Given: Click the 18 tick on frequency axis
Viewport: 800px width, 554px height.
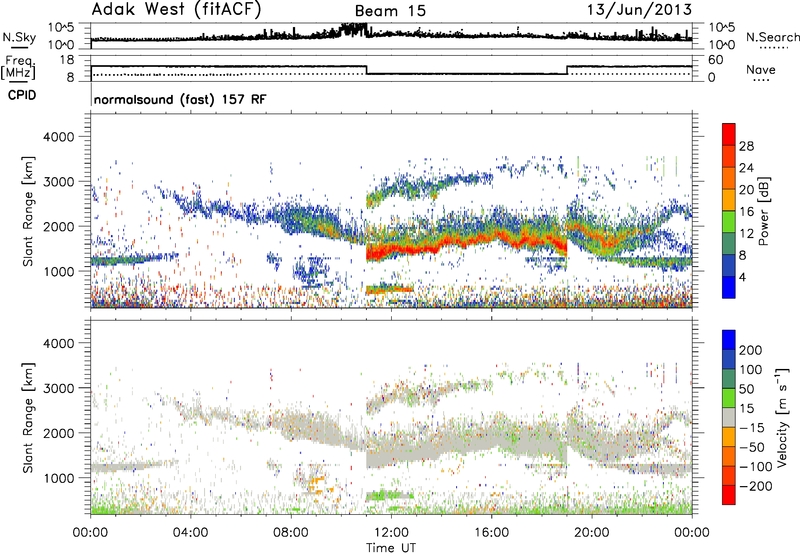Looking at the screenshot, I should pos(67,60).
